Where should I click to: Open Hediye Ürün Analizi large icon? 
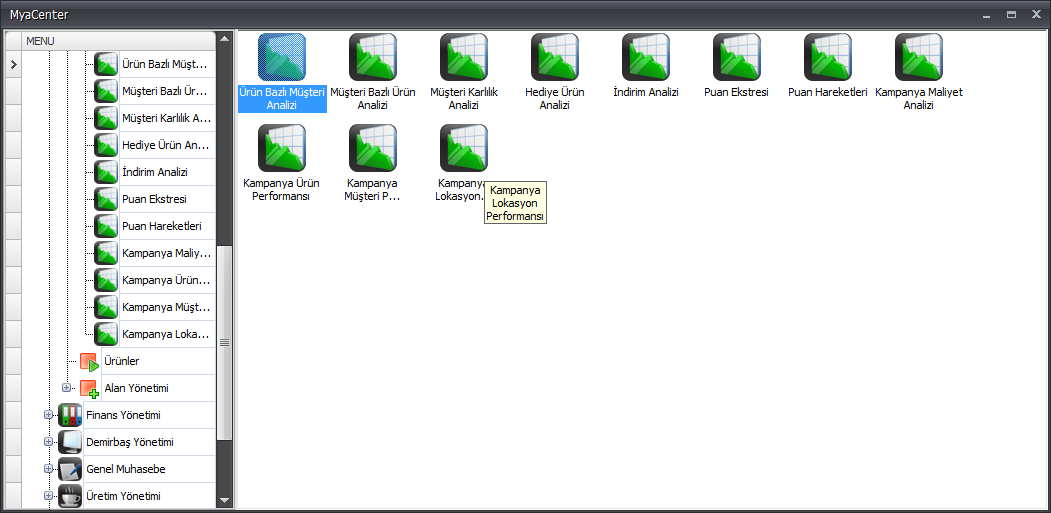tap(555, 57)
